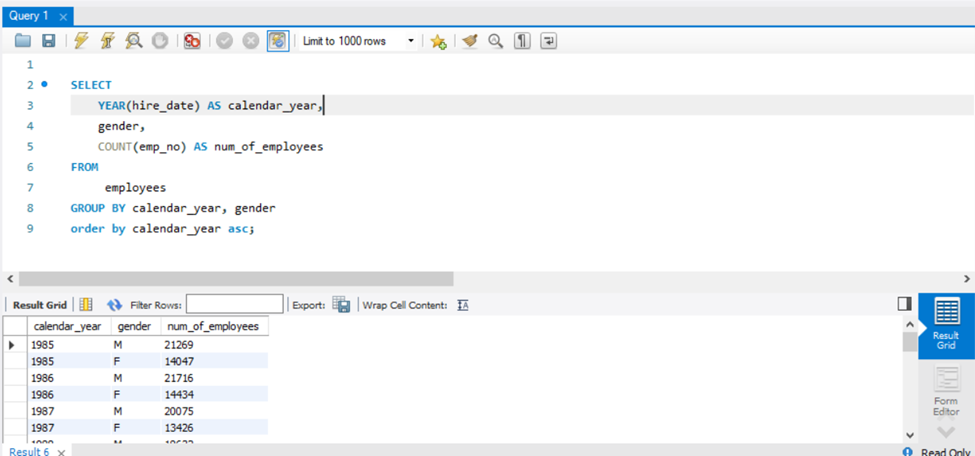Toggle word wrapping icon in editor toolbar

click(x=549, y=41)
